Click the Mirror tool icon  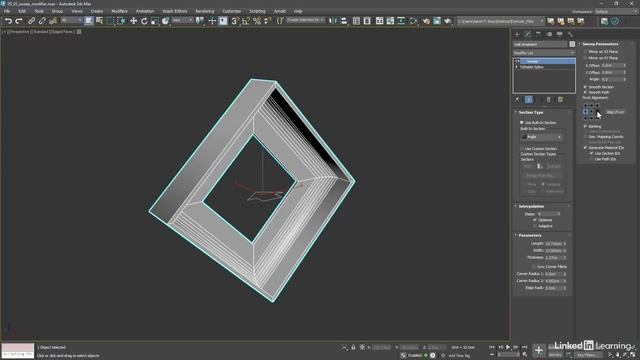[x=333, y=21]
